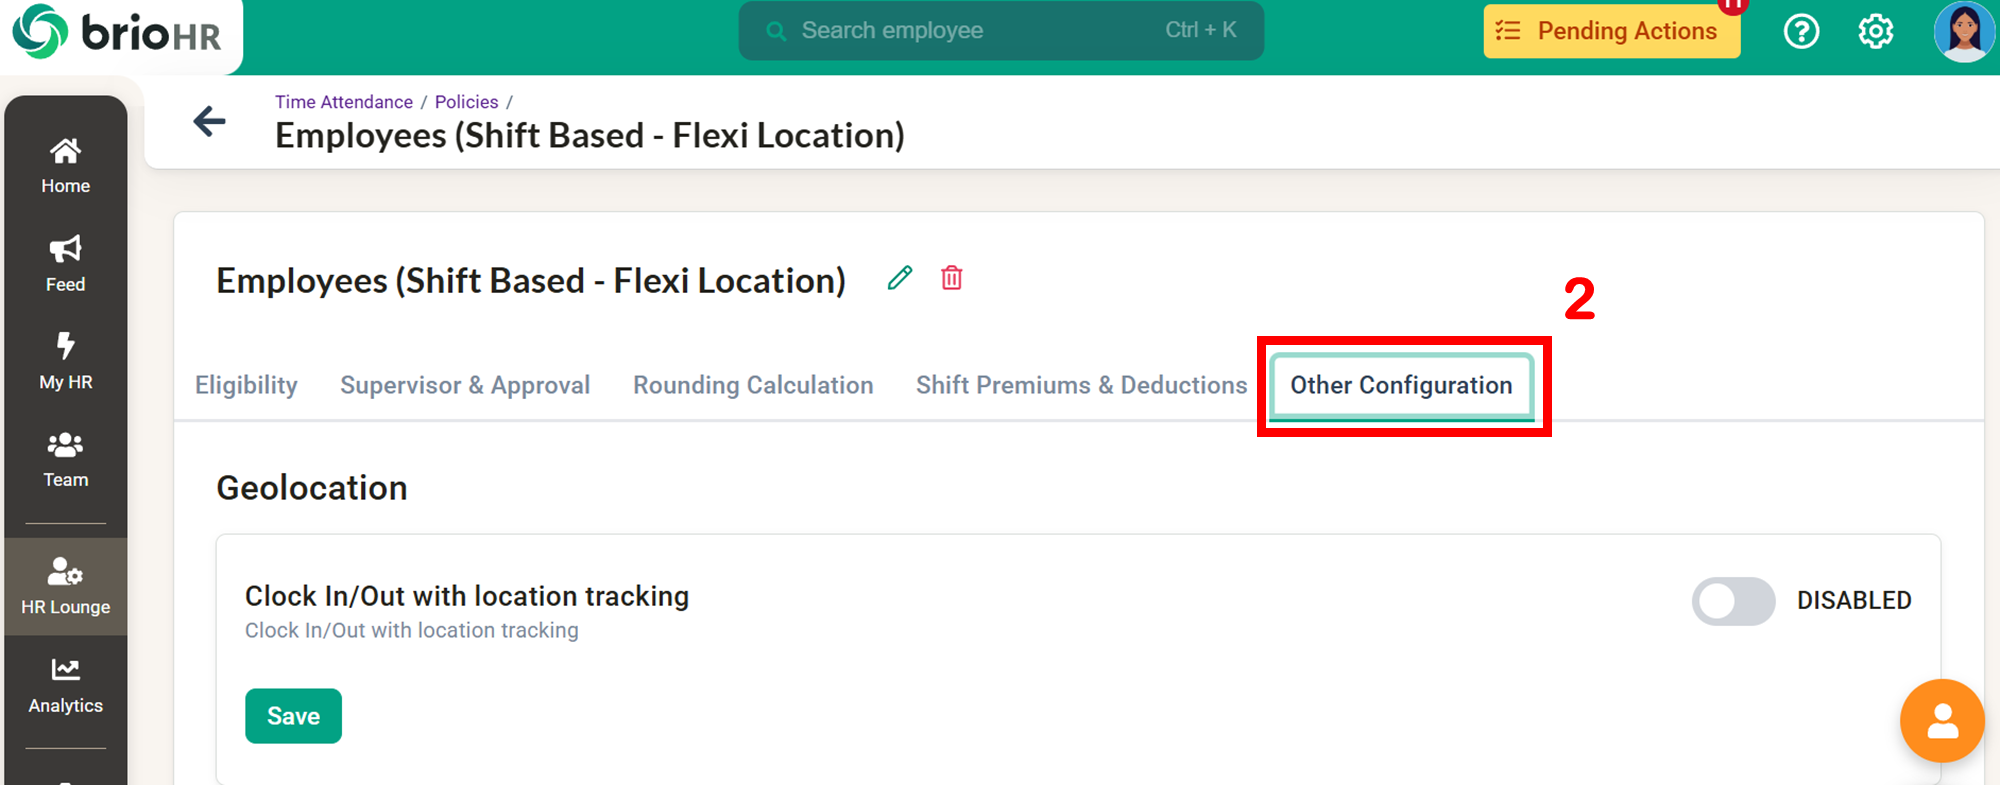The height and width of the screenshot is (785, 2000).
Task: Click the pencil edit policy icon
Action: 900,278
